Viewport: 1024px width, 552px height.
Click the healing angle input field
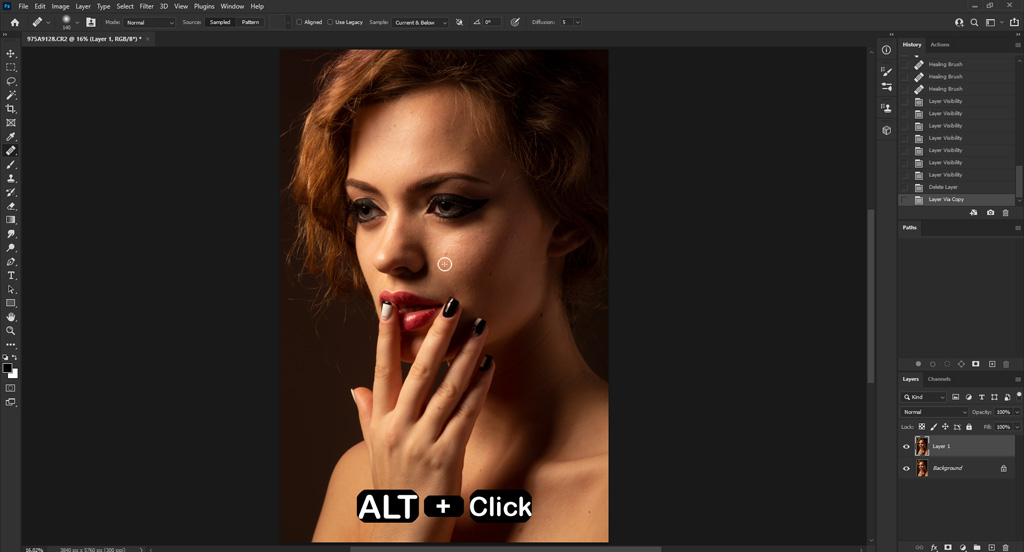pos(491,22)
